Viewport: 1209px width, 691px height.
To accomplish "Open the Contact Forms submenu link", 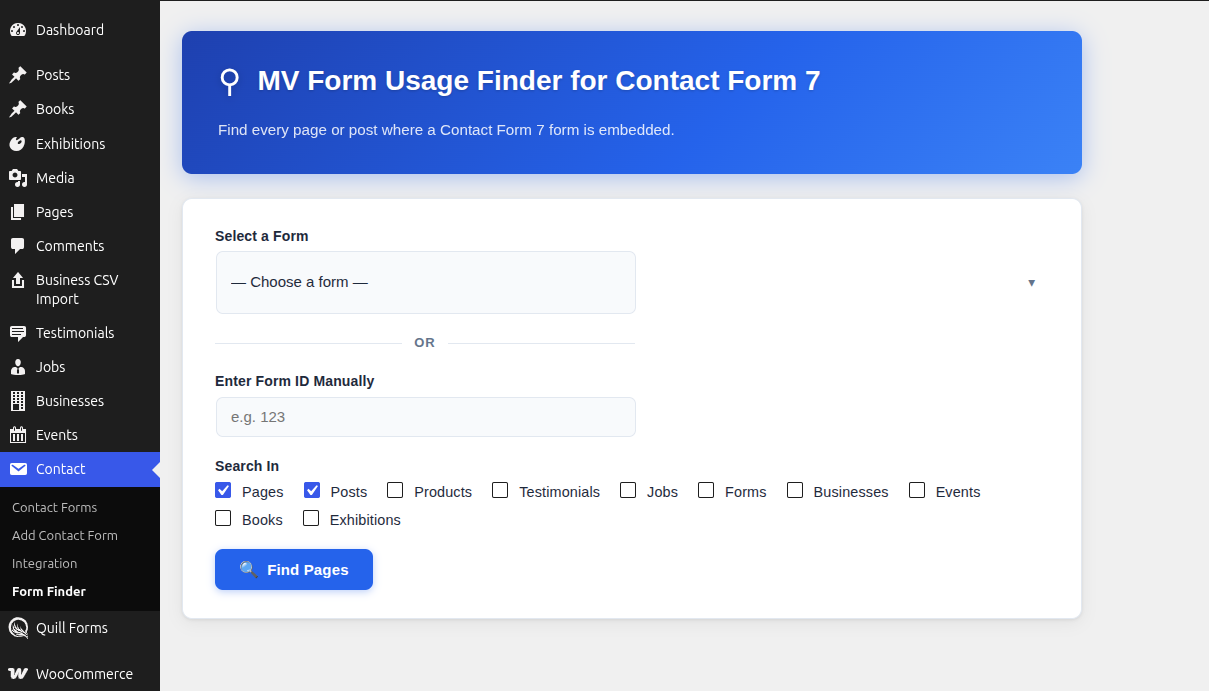I will click(x=54, y=508).
